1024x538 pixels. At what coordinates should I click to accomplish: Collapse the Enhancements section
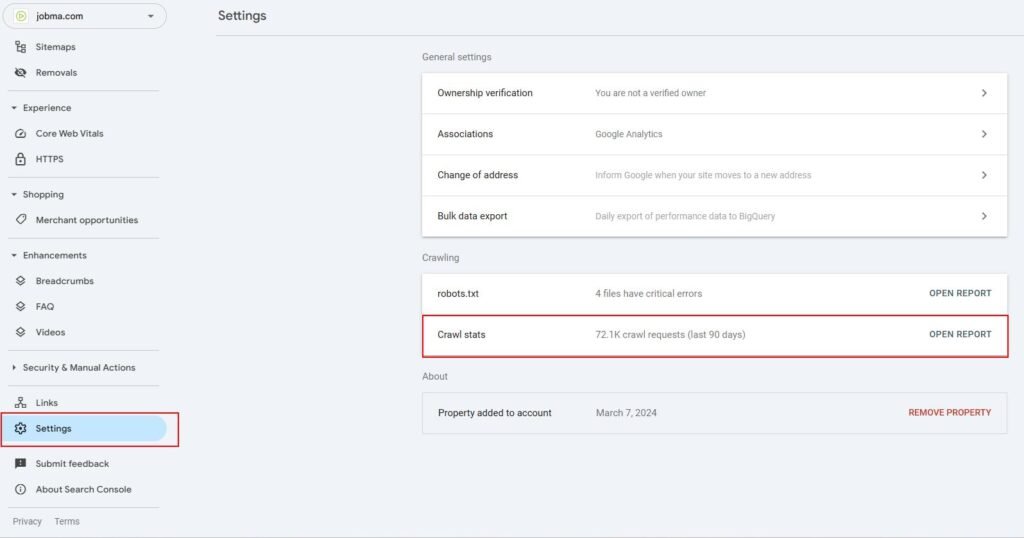[14, 255]
